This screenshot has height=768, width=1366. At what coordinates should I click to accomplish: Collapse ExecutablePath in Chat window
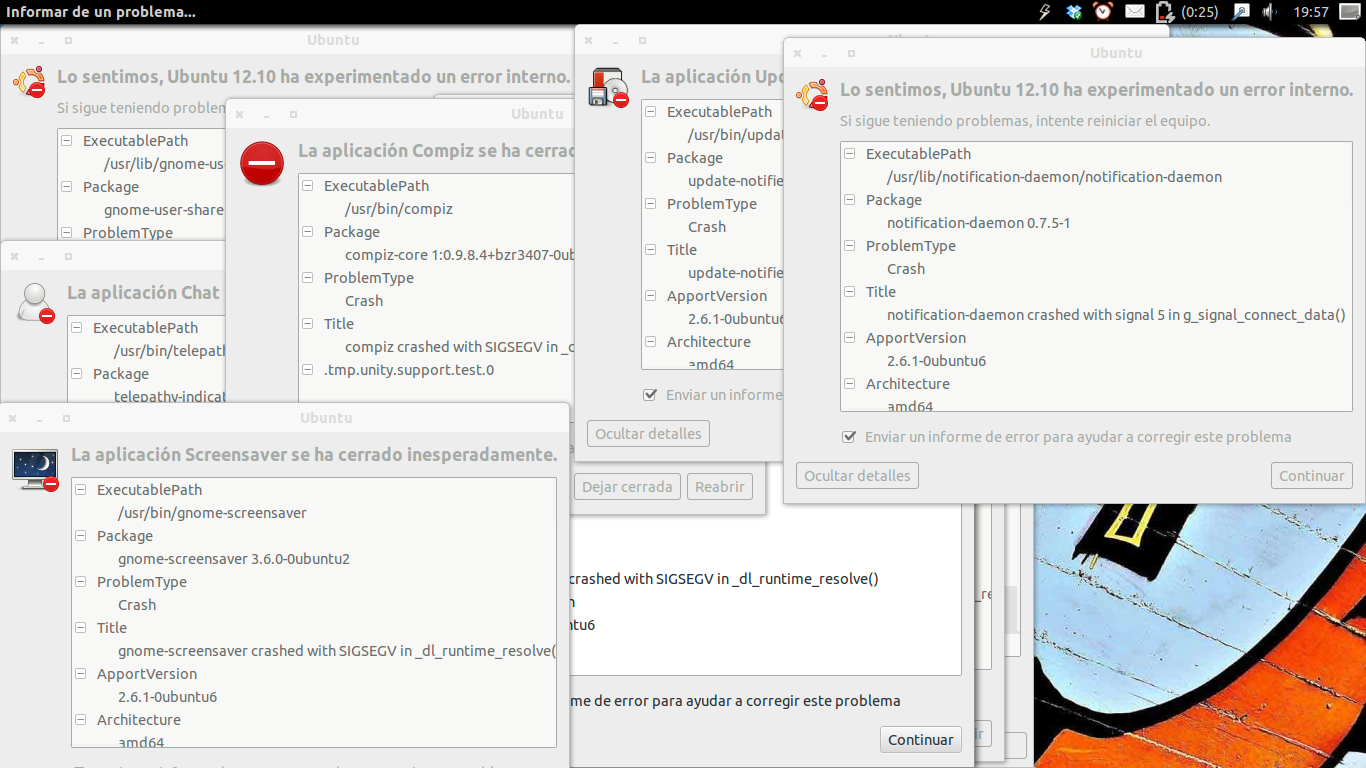(x=77, y=328)
